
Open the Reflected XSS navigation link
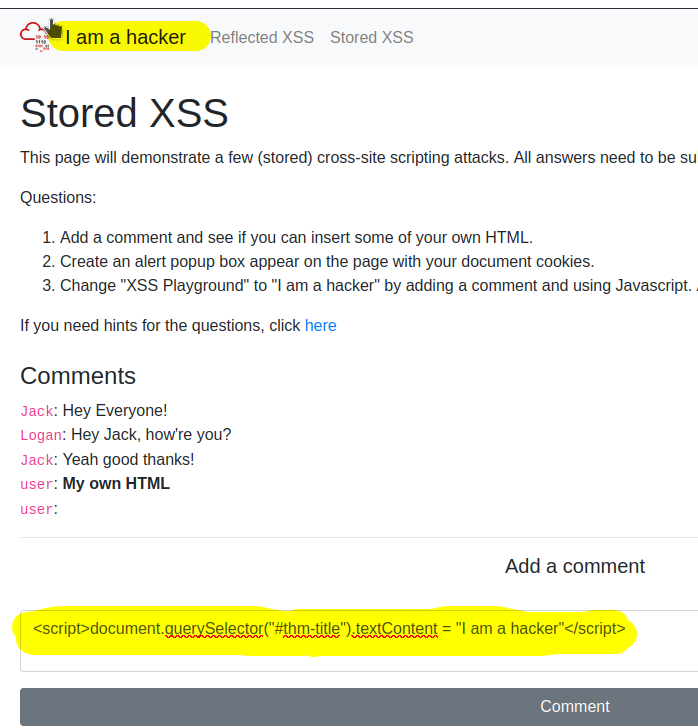tap(262, 37)
